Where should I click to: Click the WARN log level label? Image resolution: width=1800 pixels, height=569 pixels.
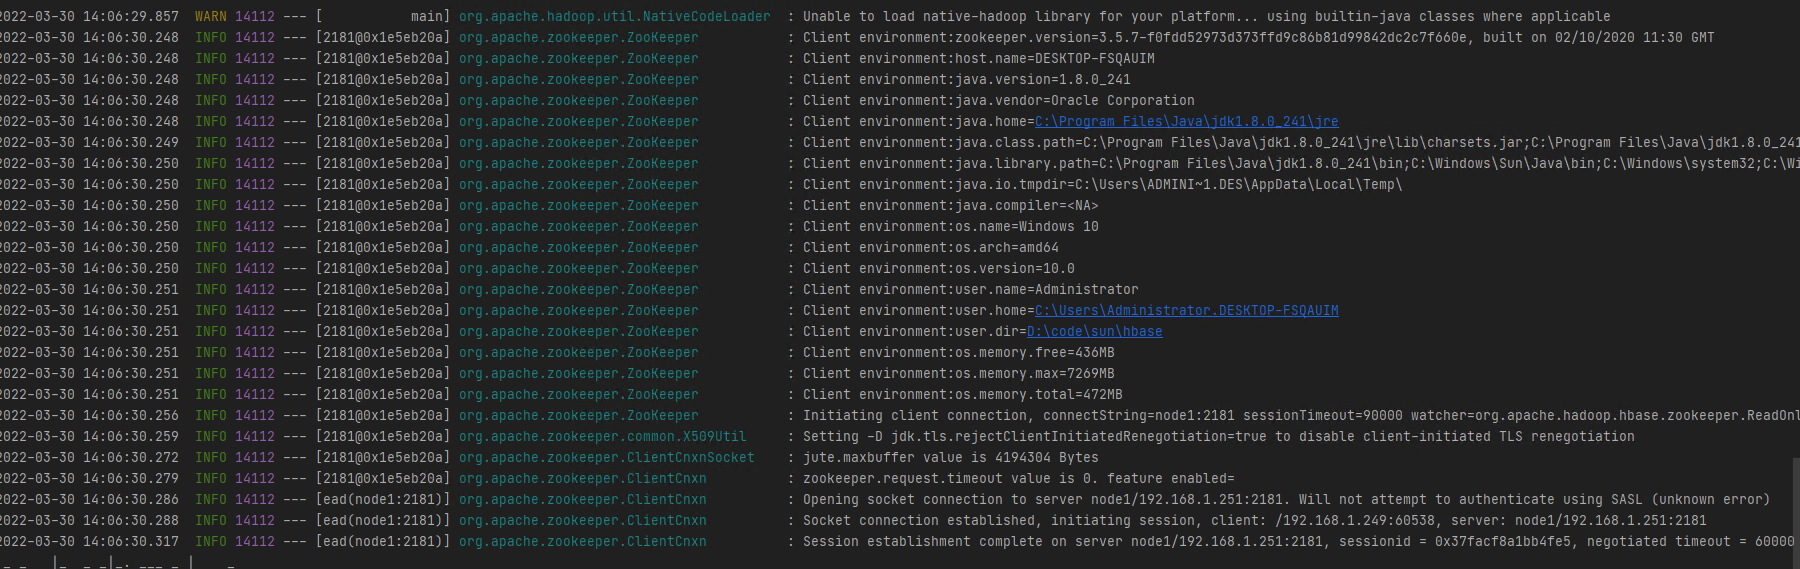(x=211, y=17)
